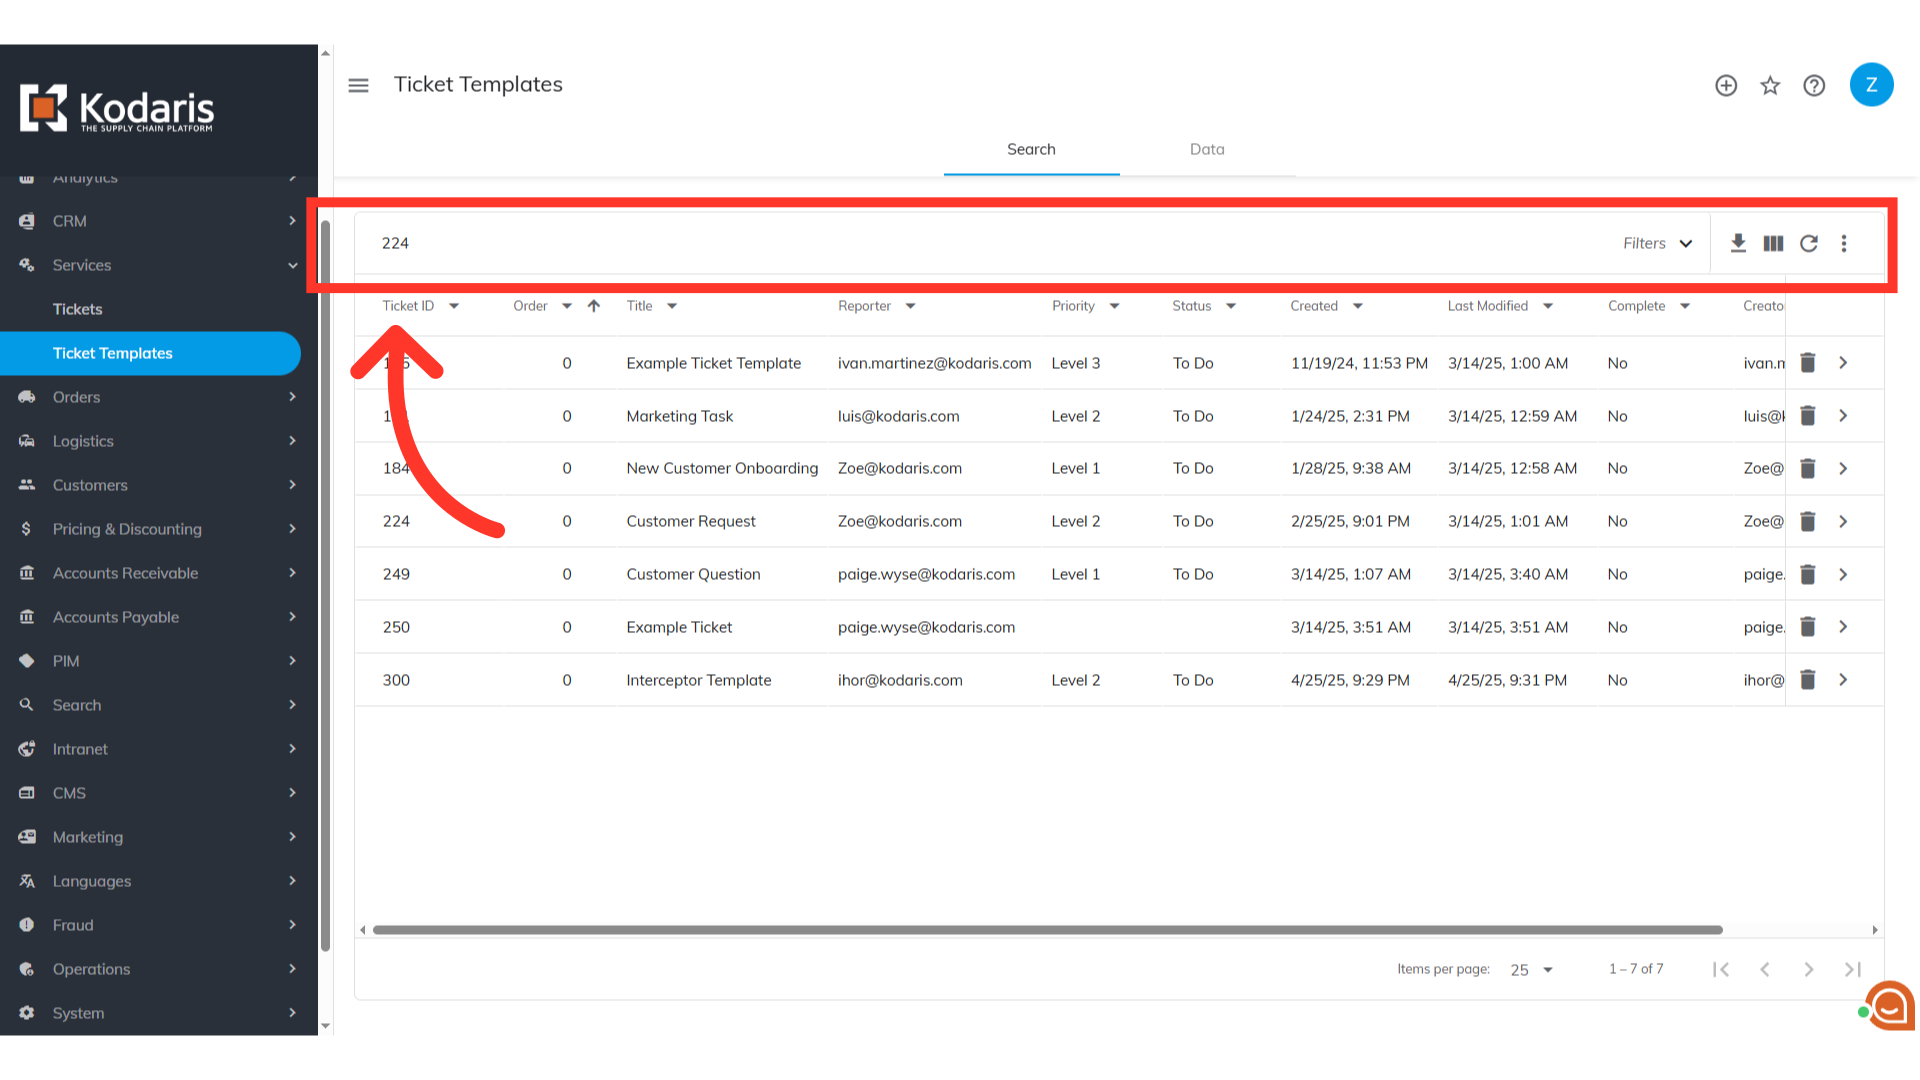Open the Priority column dropdown arrow

pos(1114,306)
